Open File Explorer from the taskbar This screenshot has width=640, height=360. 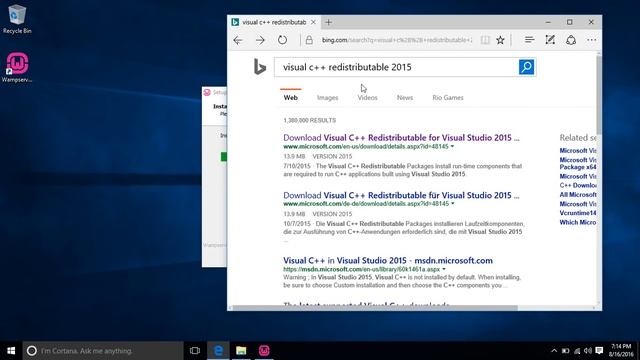pyautogui.click(x=241, y=351)
